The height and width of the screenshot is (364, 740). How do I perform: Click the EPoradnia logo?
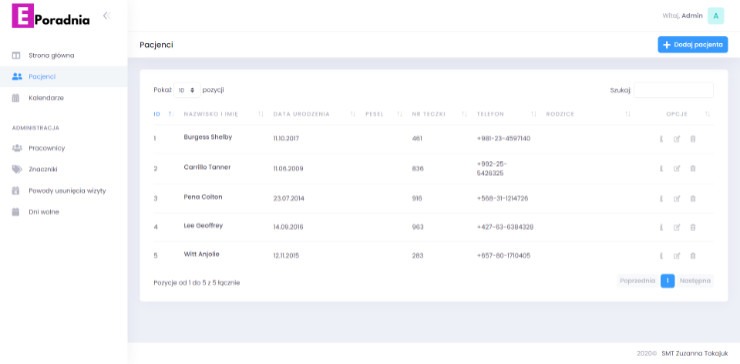point(50,16)
